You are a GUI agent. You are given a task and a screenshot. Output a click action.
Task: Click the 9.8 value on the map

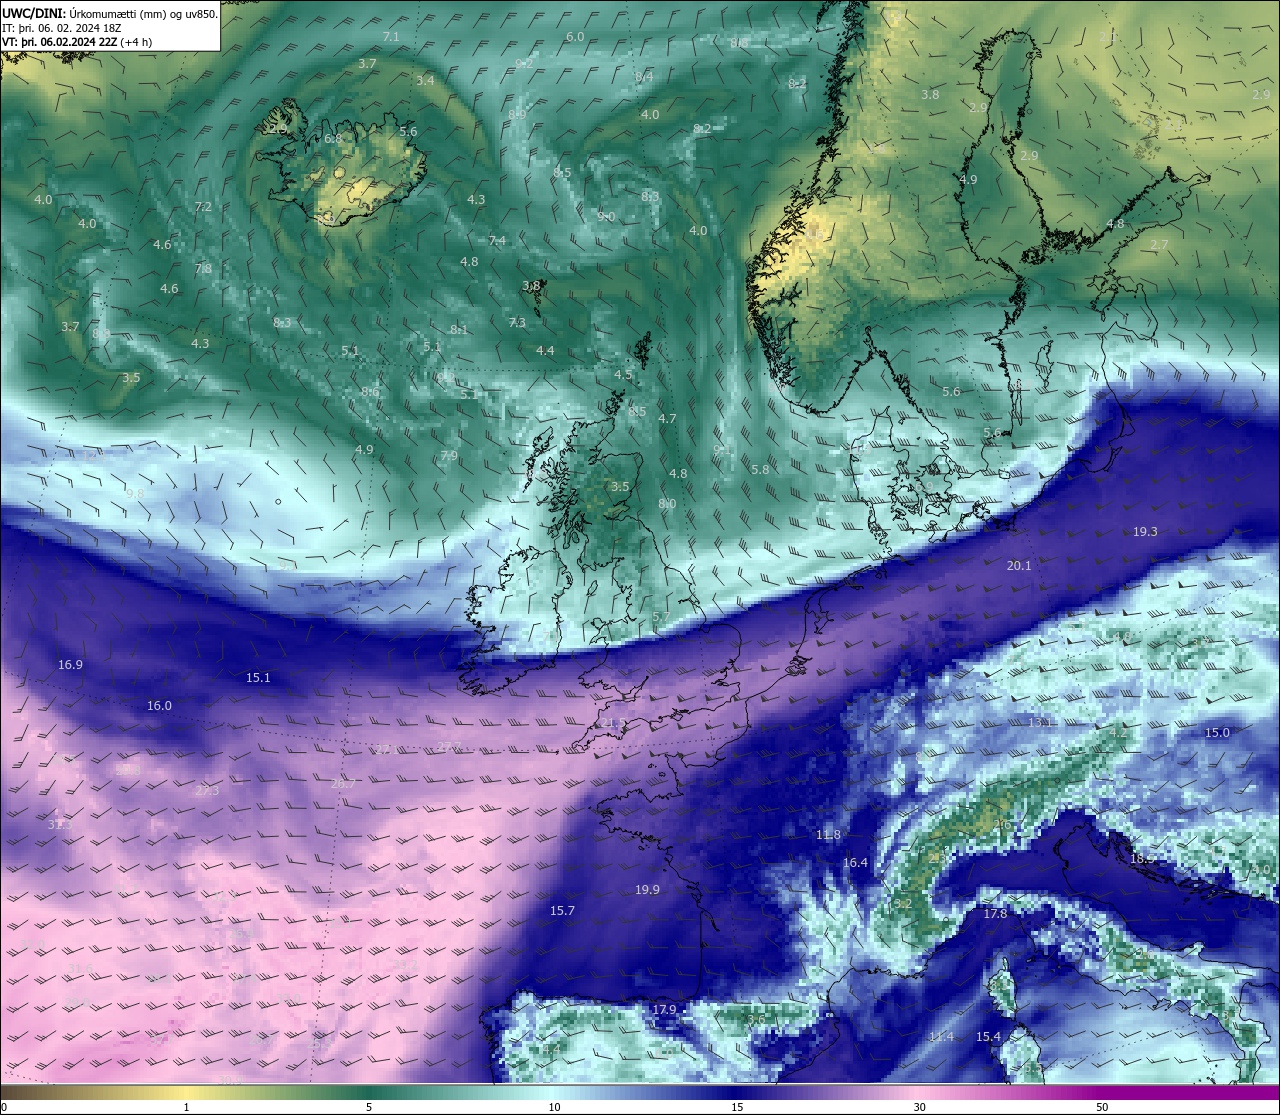point(135,494)
